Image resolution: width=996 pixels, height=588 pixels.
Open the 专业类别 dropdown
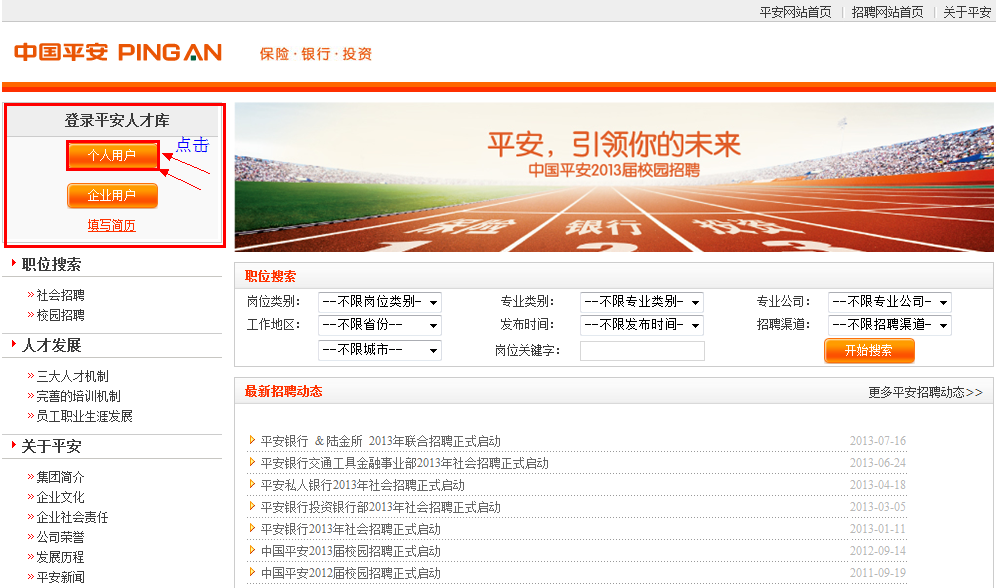(x=641, y=301)
